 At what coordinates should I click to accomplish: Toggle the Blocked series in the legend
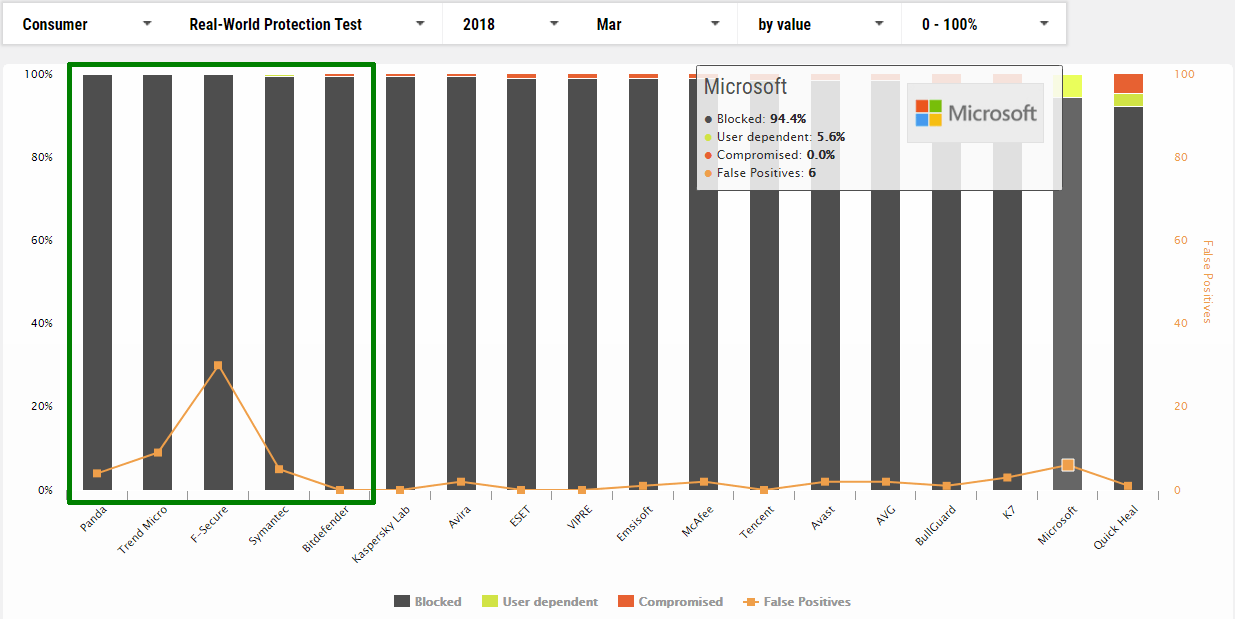click(428, 601)
